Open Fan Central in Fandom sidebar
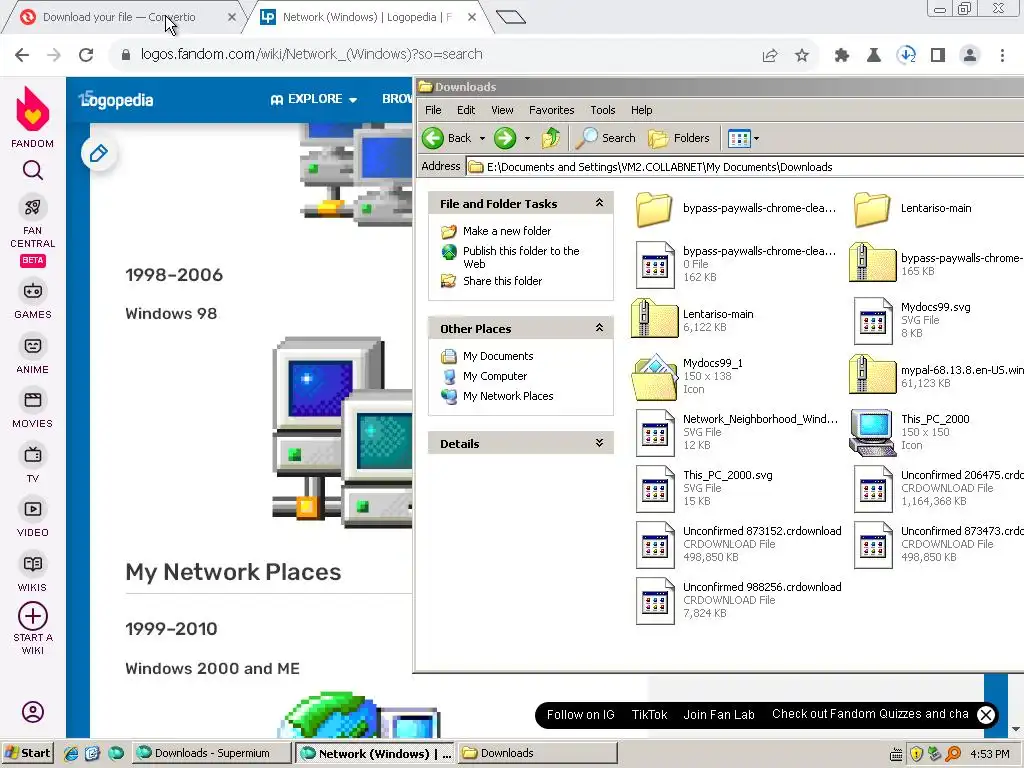Viewport: 1024px width, 768px height. [33, 223]
